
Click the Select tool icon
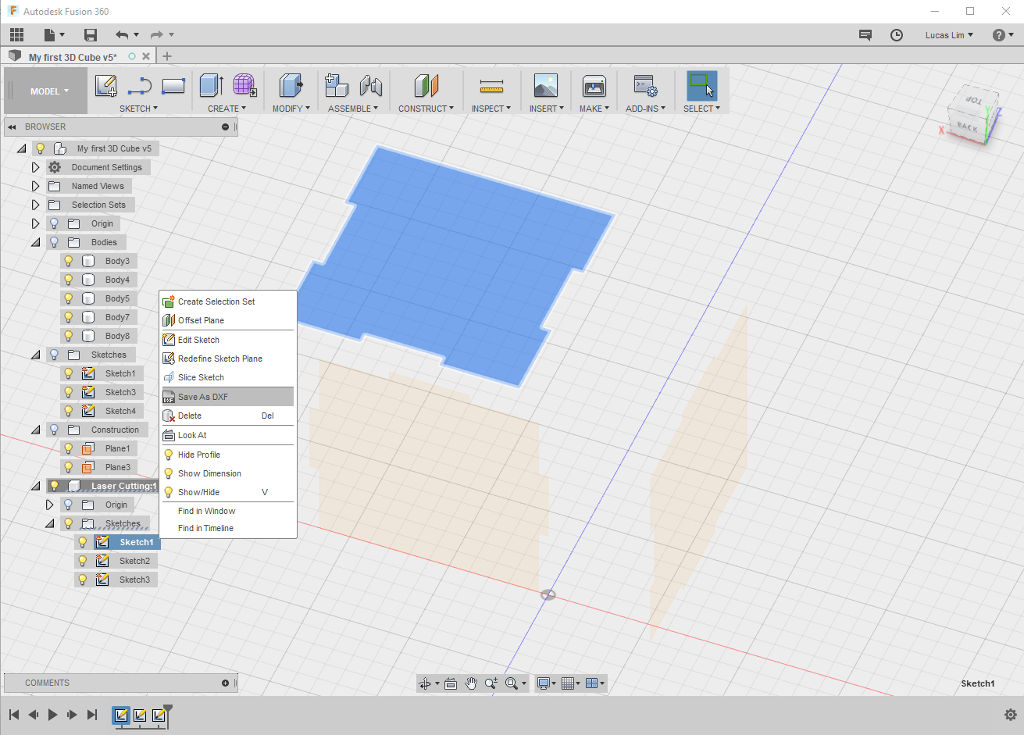(x=701, y=86)
